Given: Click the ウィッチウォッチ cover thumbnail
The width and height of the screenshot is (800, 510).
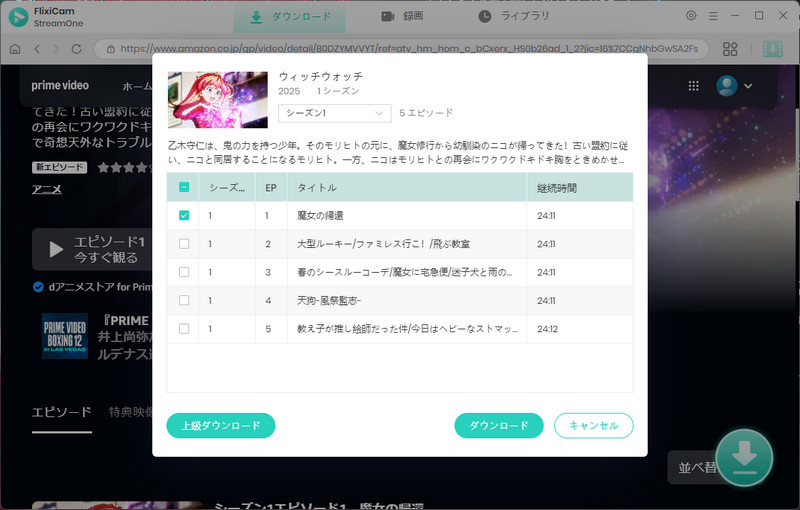Looking at the screenshot, I should point(218,100).
